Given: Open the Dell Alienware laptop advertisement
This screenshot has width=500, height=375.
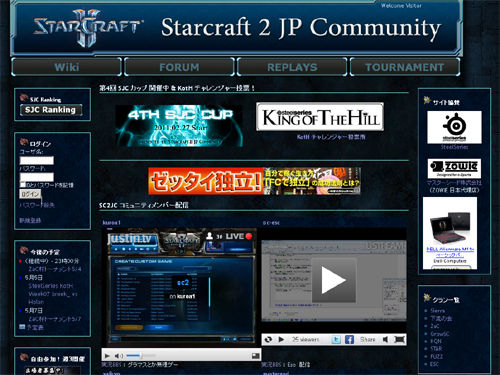Looking at the screenshot, I should click(x=450, y=229).
